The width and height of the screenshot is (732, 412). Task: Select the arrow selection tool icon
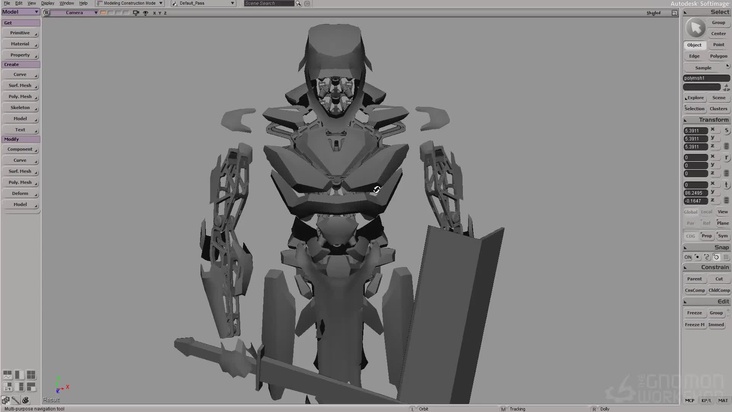coord(694,26)
